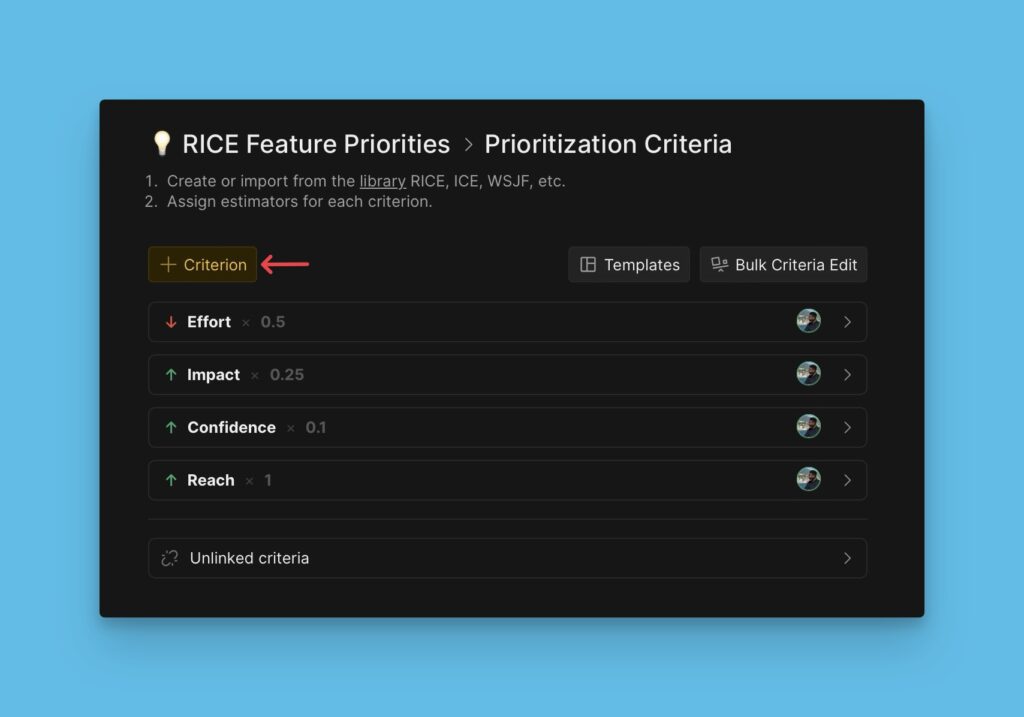Open RICE Feature Priorities from the breadcrumb
This screenshot has height=717, width=1024.
point(315,143)
